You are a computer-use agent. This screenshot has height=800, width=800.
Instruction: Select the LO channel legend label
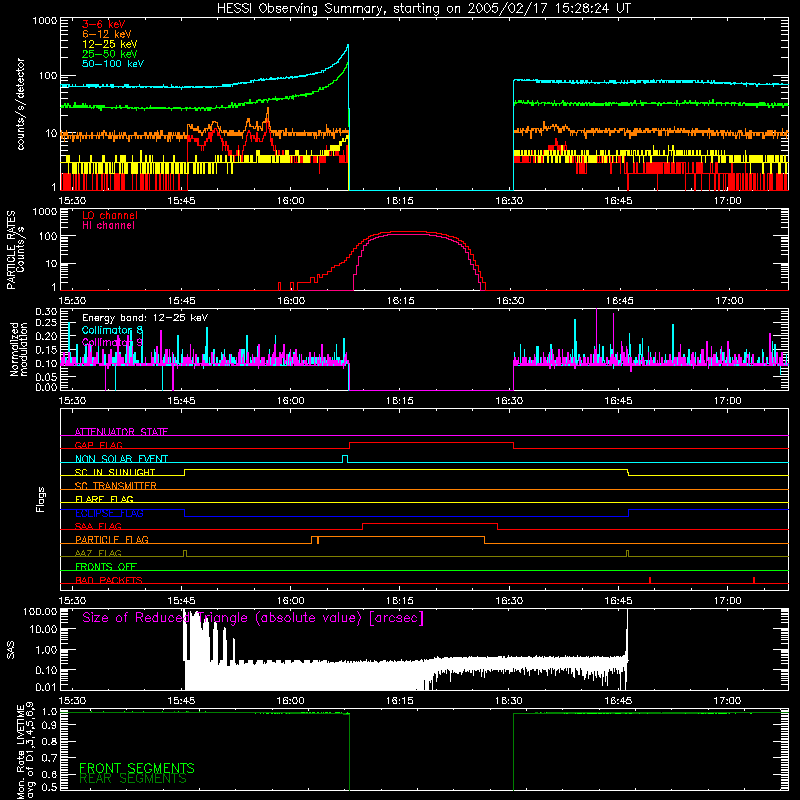point(110,215)
